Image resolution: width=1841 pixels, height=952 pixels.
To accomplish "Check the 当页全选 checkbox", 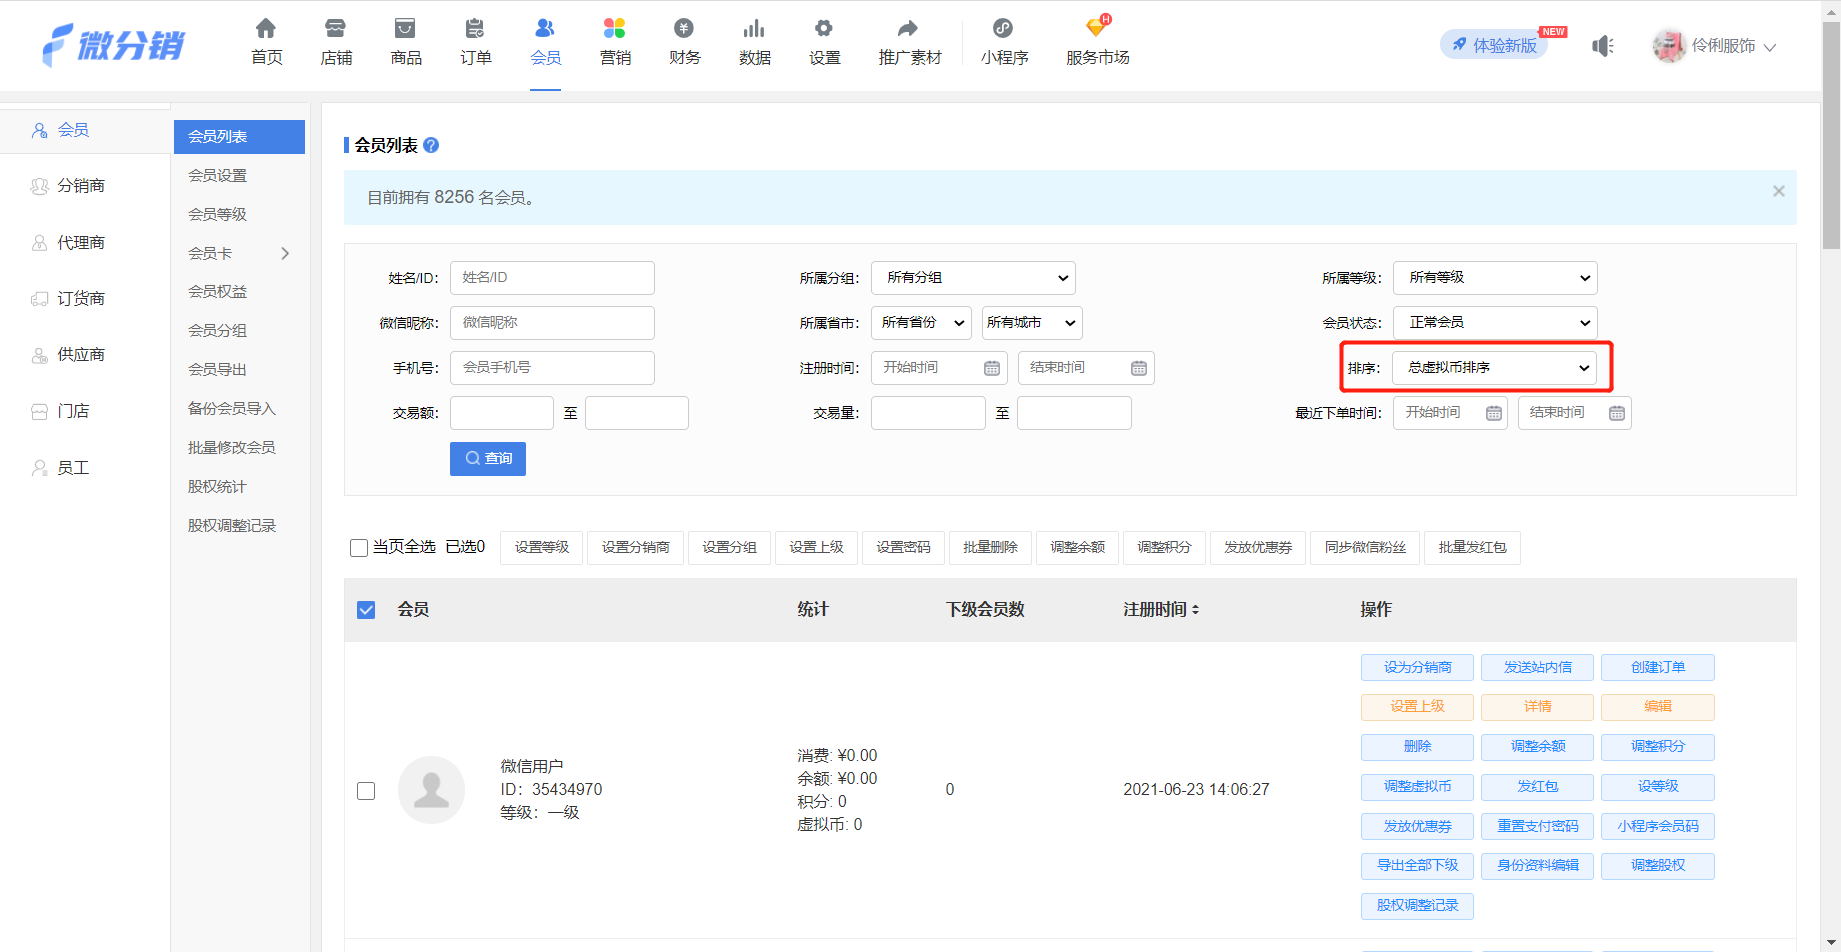I will [359, 547].
